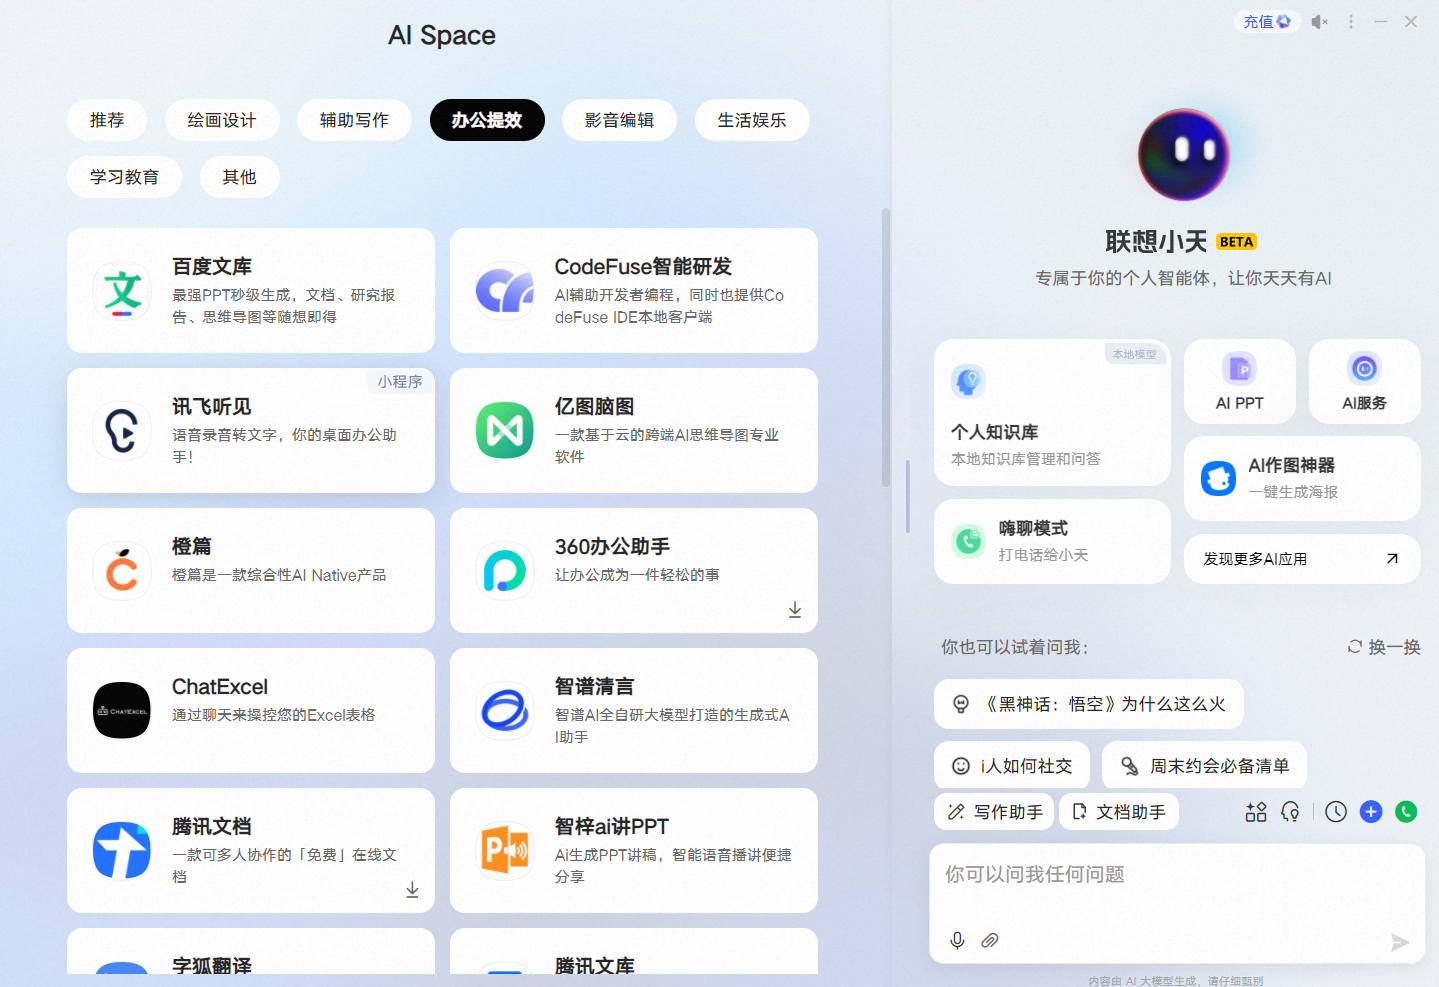Screen dimensions: 1439x987
Task: Open the 讯飞听见 app icon
Action: [122, 431]
